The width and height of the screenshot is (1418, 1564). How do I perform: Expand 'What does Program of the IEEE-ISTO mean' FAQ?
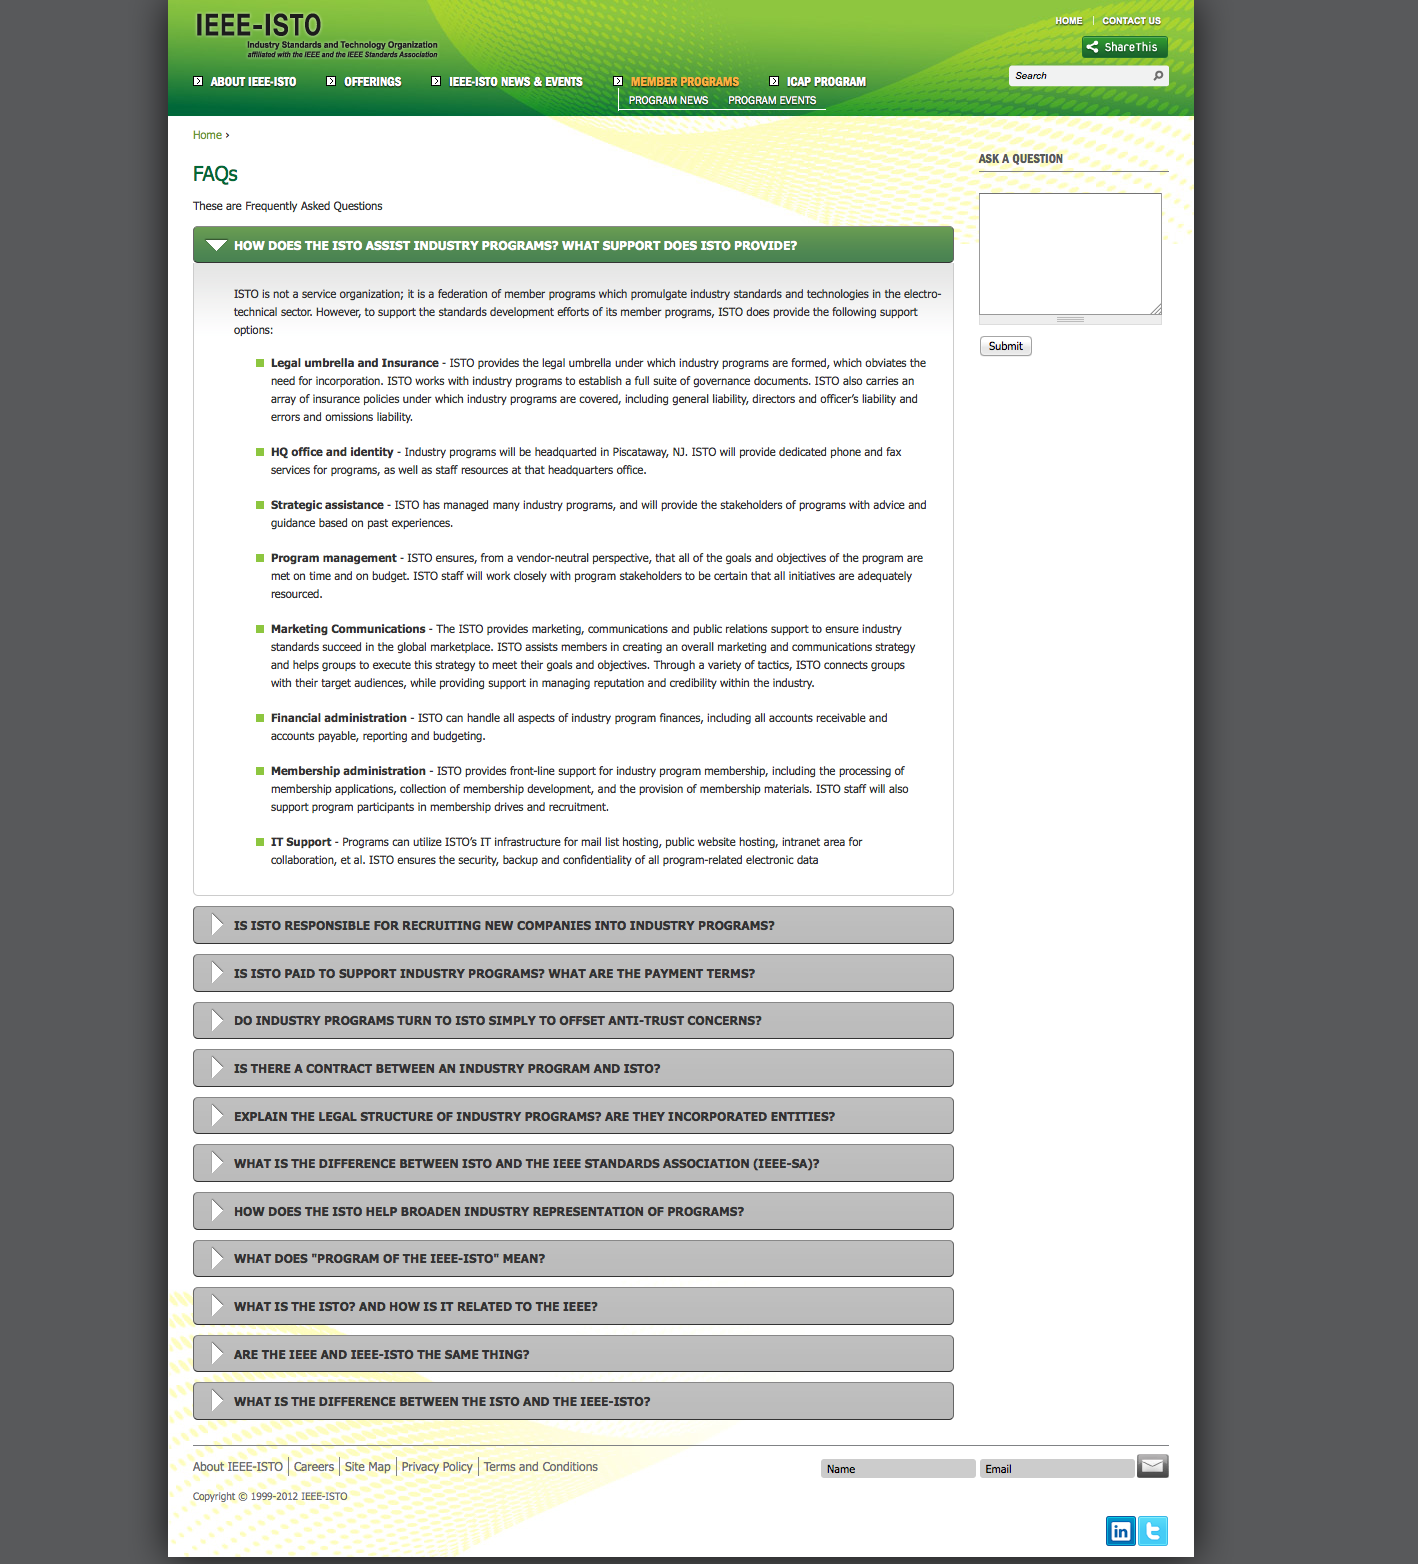pyautogui.click(x=573, y=1258)
